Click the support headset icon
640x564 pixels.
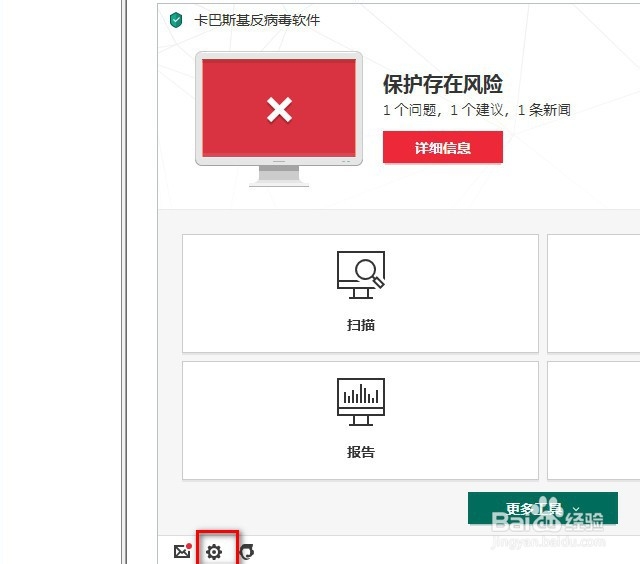click(x=247, y=551)
